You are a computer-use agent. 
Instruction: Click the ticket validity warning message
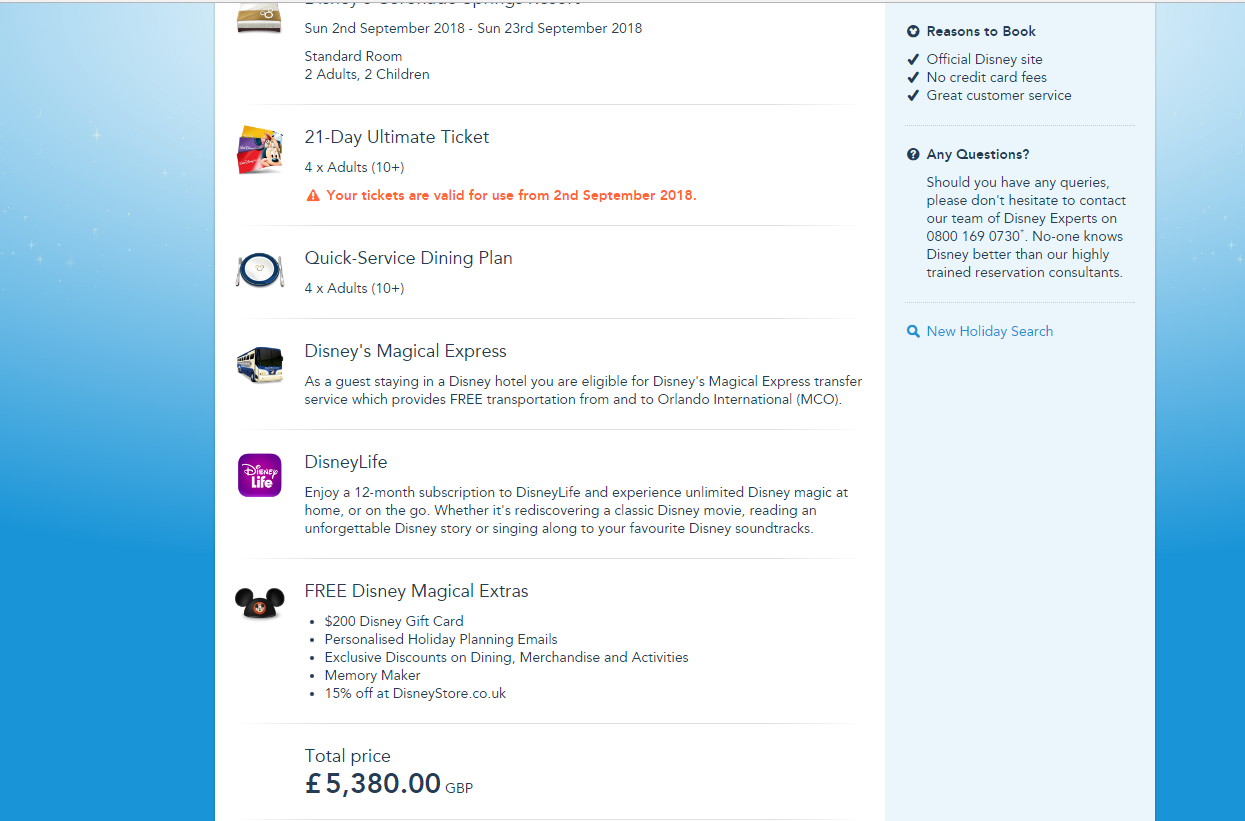pyautogui.click(x=511, y=196)
